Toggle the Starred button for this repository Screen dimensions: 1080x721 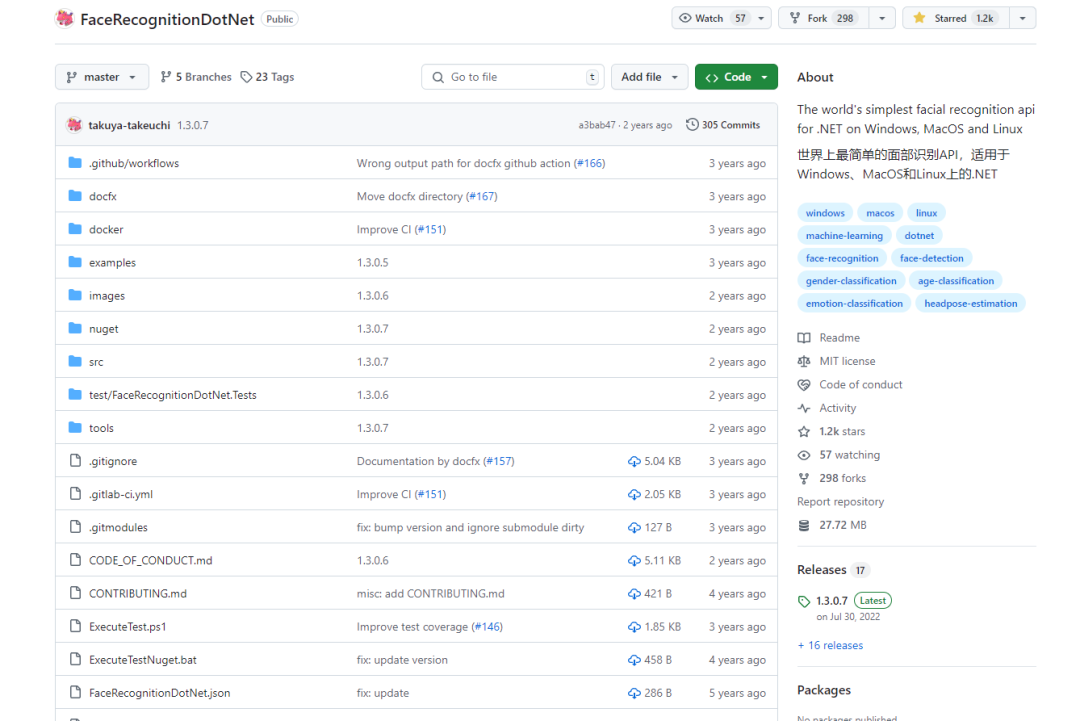[x=955, y=18]
